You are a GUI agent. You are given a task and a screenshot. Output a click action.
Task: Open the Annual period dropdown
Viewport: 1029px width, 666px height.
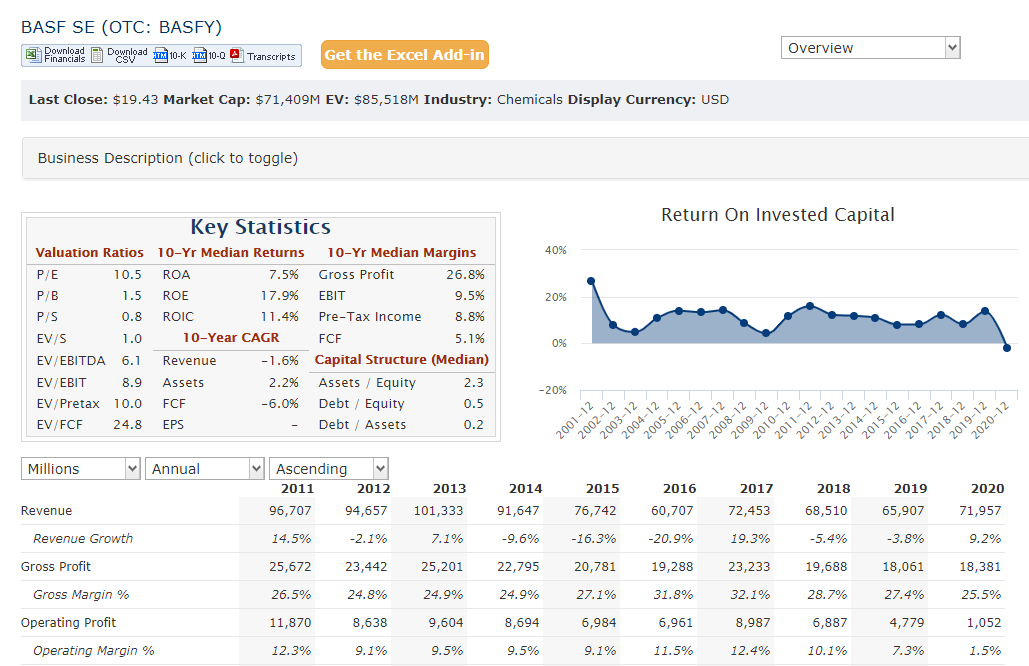(x=205, y=468)
